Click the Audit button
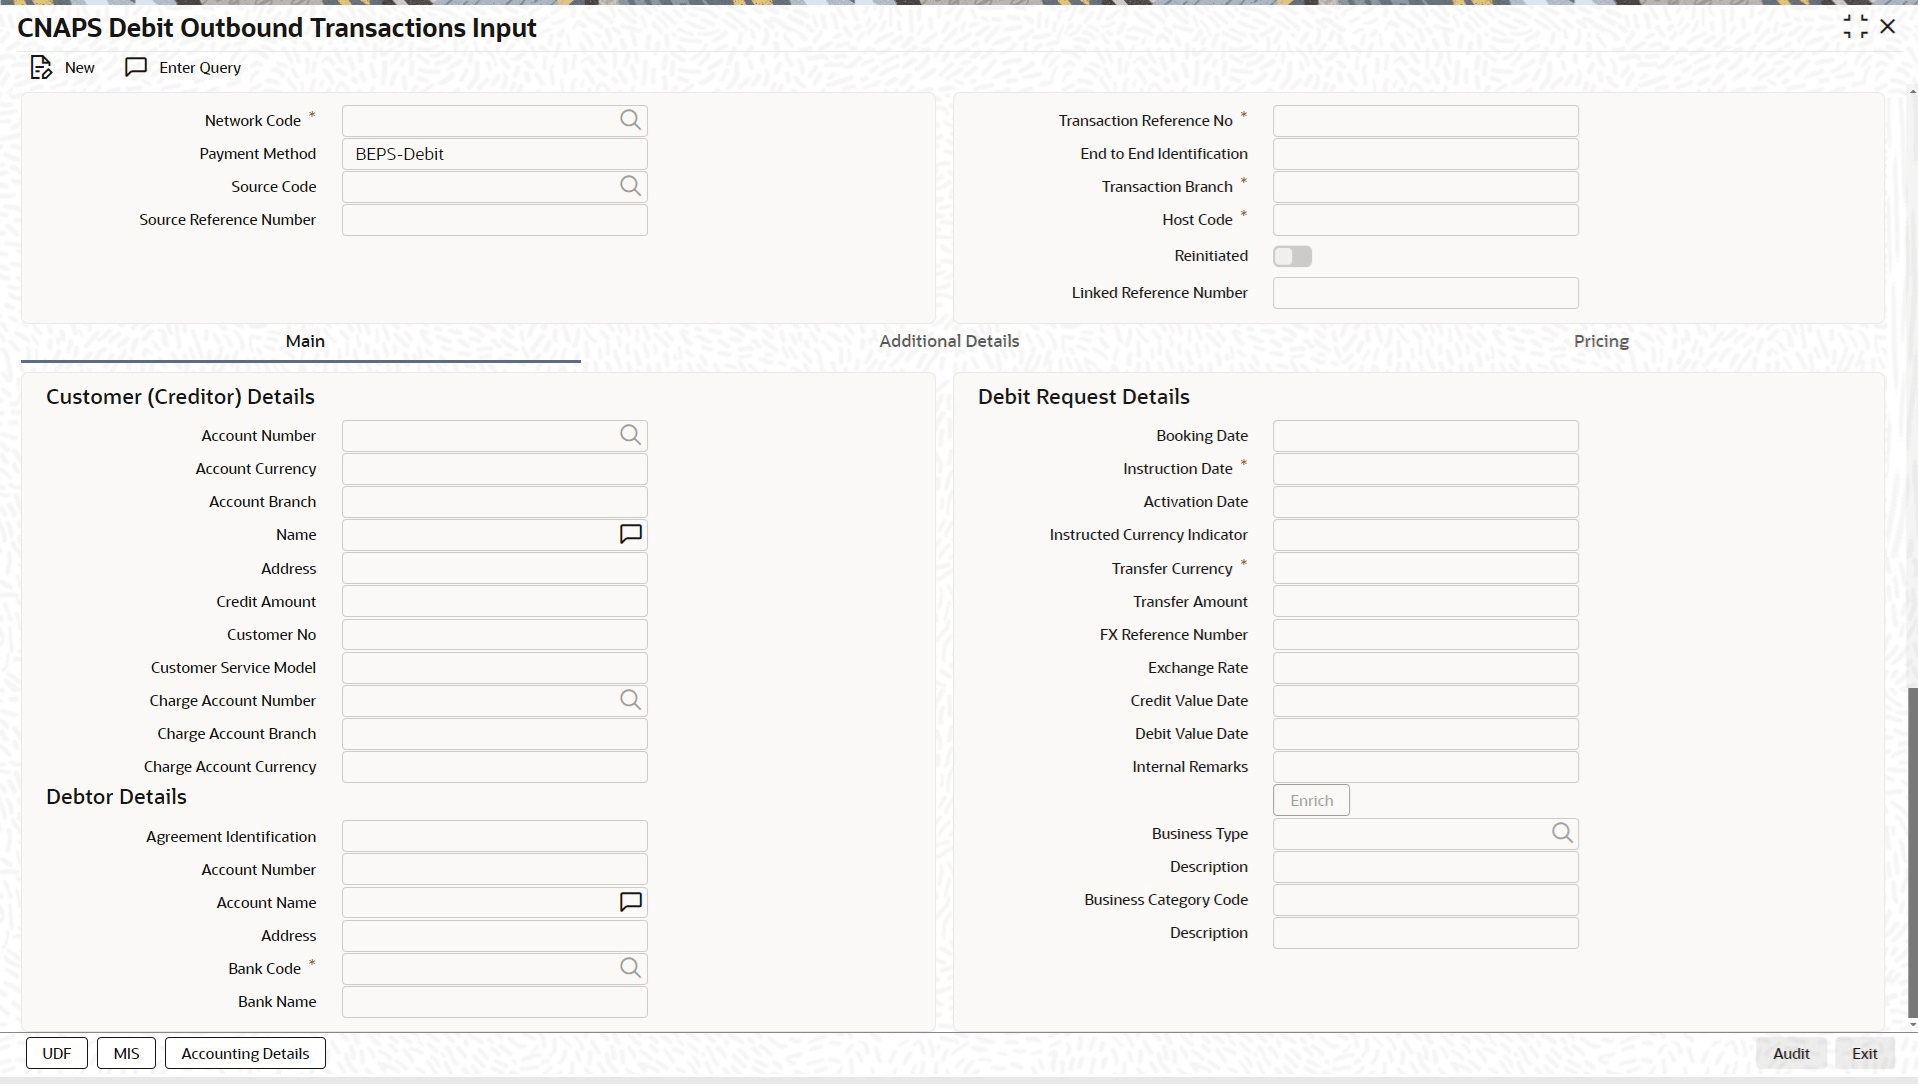Image resolution: width=1918 pixels, height=1088 pixels. pos(1791,1054)
